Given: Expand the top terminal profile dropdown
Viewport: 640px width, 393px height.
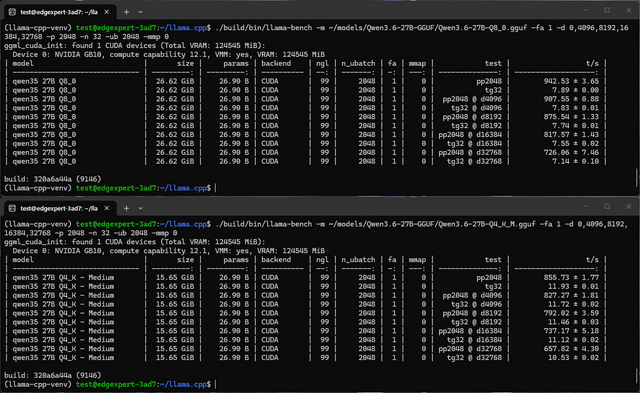Looking at the screenshot, I should click(x=140, y=12).
